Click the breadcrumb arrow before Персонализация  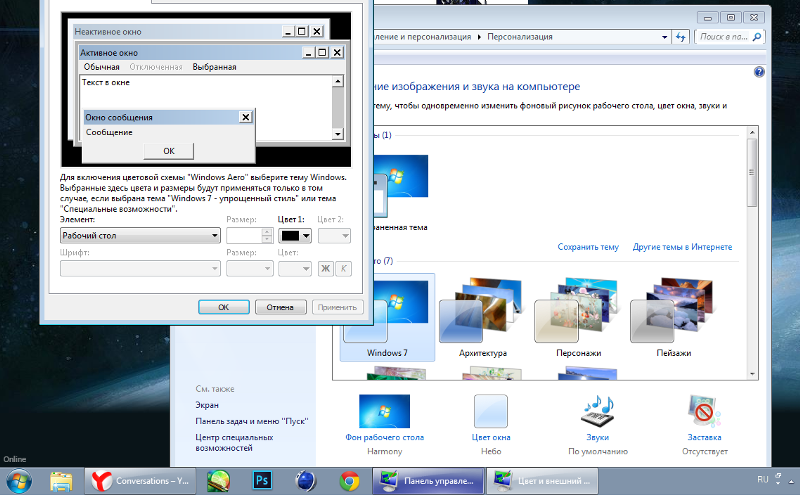pos(479,37)
